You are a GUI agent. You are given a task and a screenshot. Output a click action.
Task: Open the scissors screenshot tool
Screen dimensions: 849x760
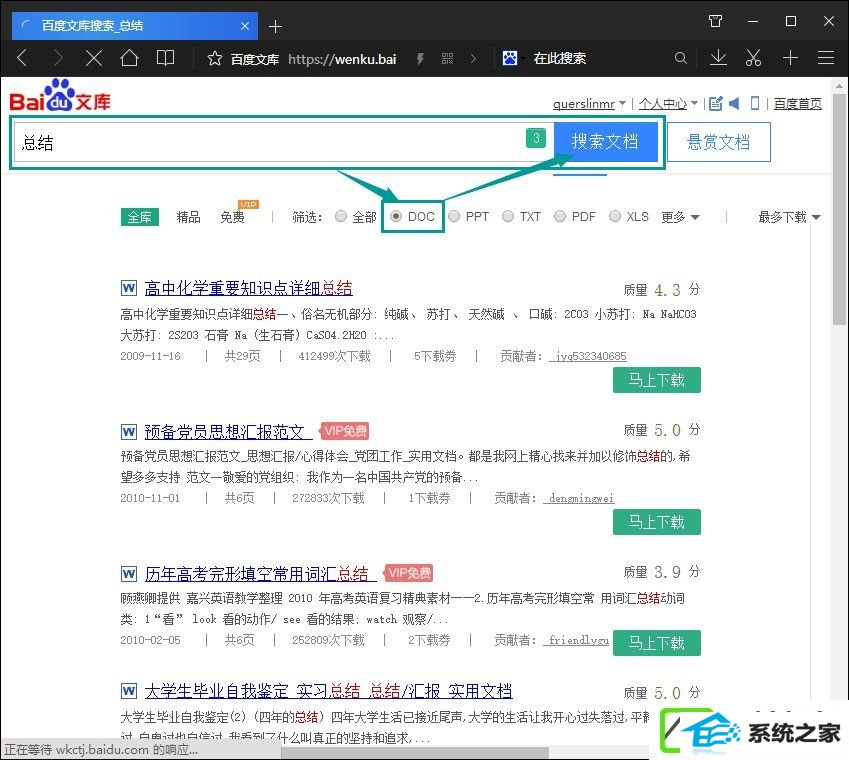(x=753, y=57)
